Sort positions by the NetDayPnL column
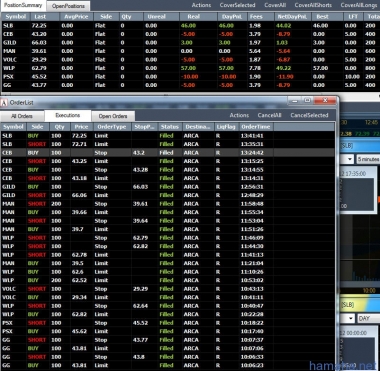 click(293, 17)
